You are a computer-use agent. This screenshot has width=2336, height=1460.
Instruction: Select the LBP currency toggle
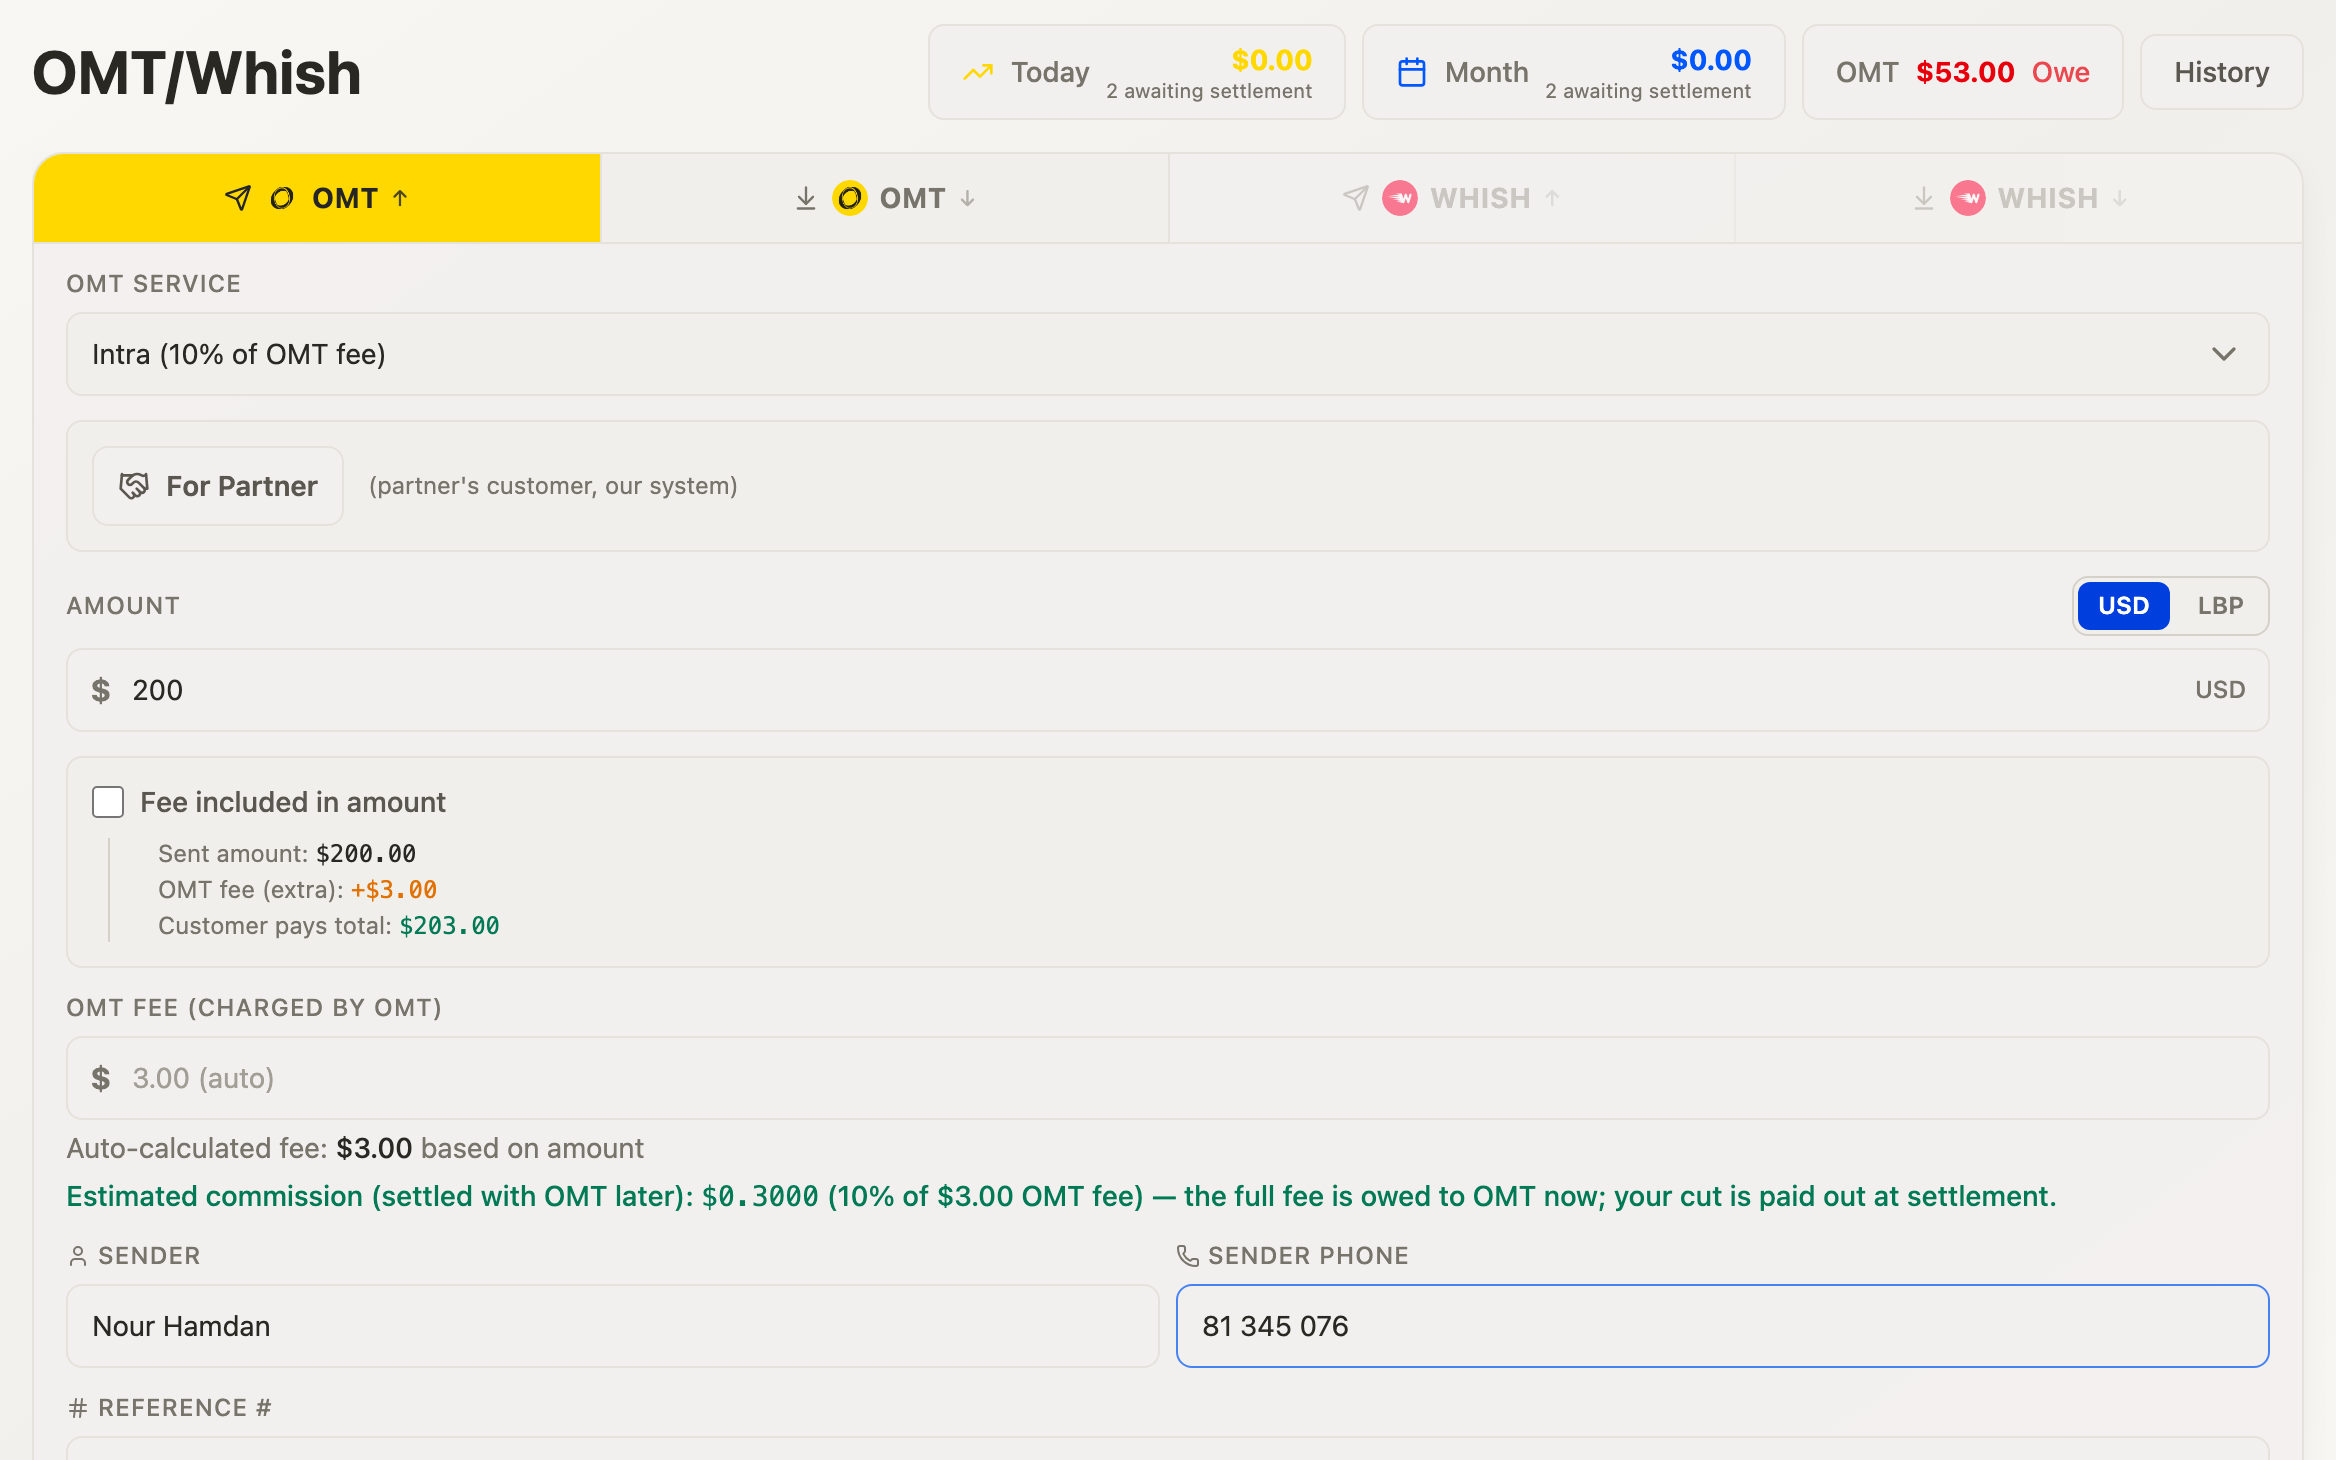click(2220, 606)
